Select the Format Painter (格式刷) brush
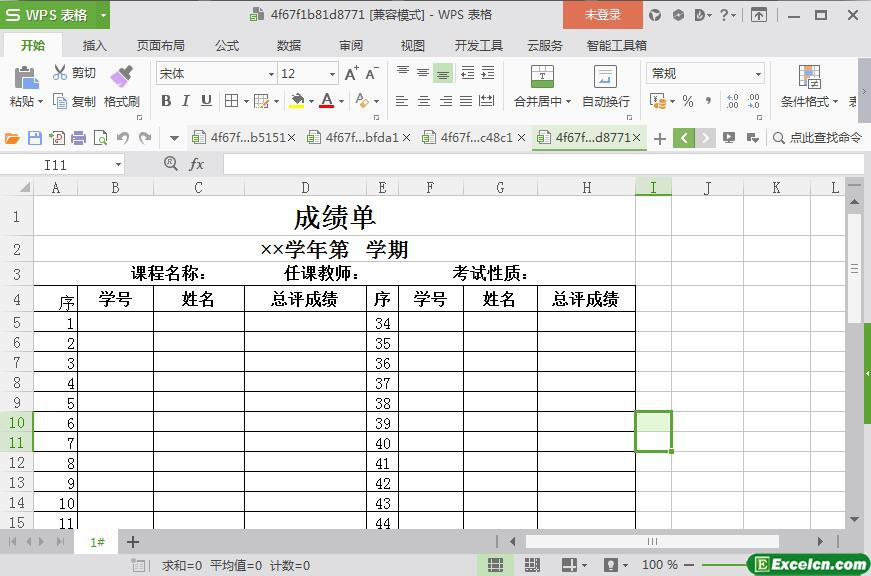 pyautogui.click(x=121, y=77)
